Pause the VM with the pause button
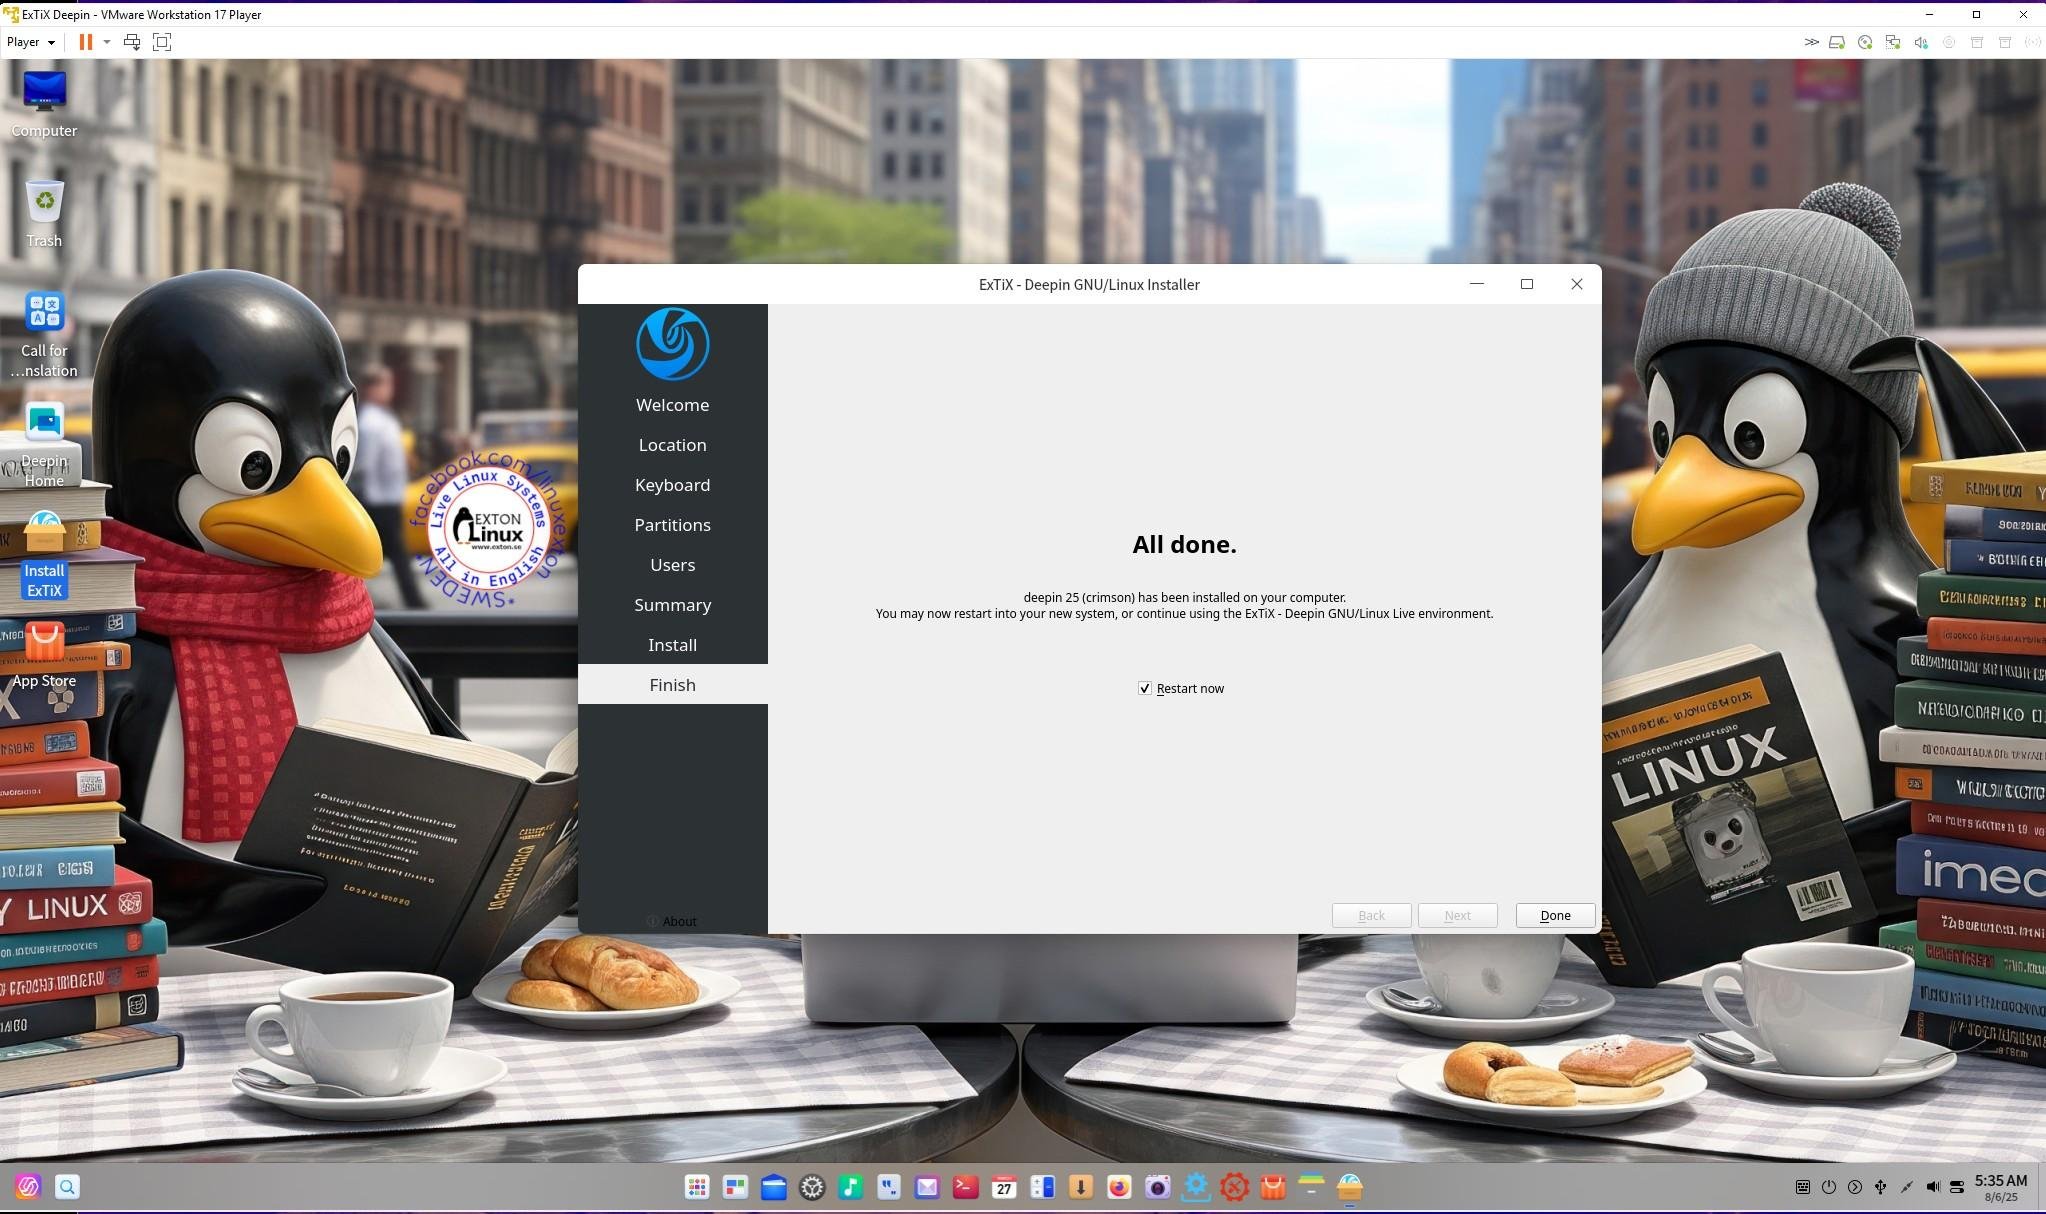Image resolution: width=2046 pixels, height=1214 pixels. [x=86, y=42]
